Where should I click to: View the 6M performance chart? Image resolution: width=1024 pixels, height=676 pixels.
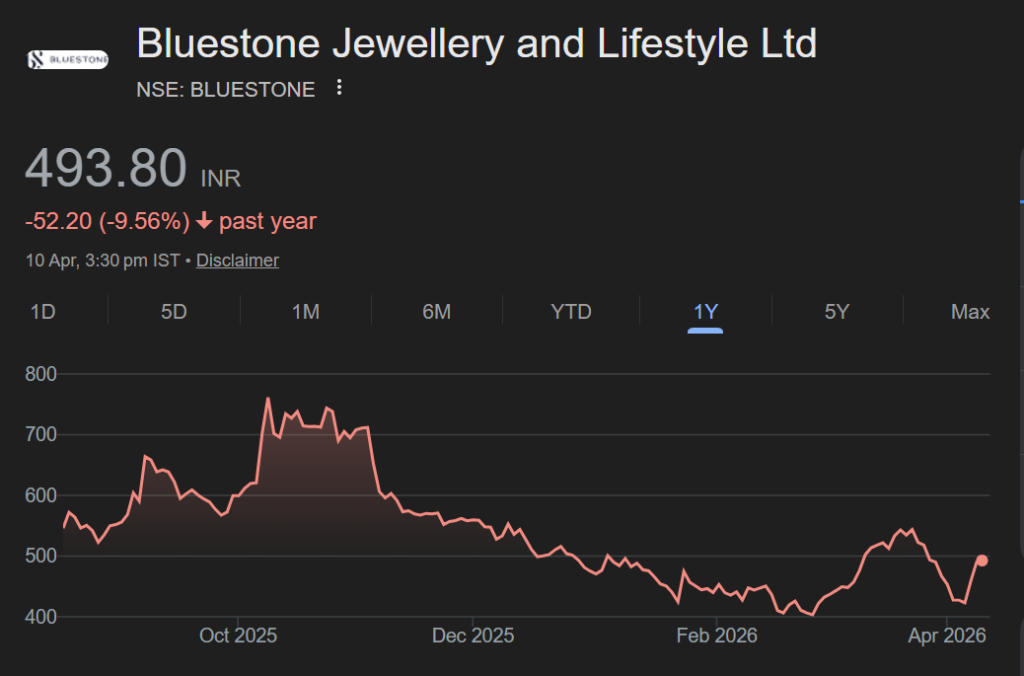point(438,311)
